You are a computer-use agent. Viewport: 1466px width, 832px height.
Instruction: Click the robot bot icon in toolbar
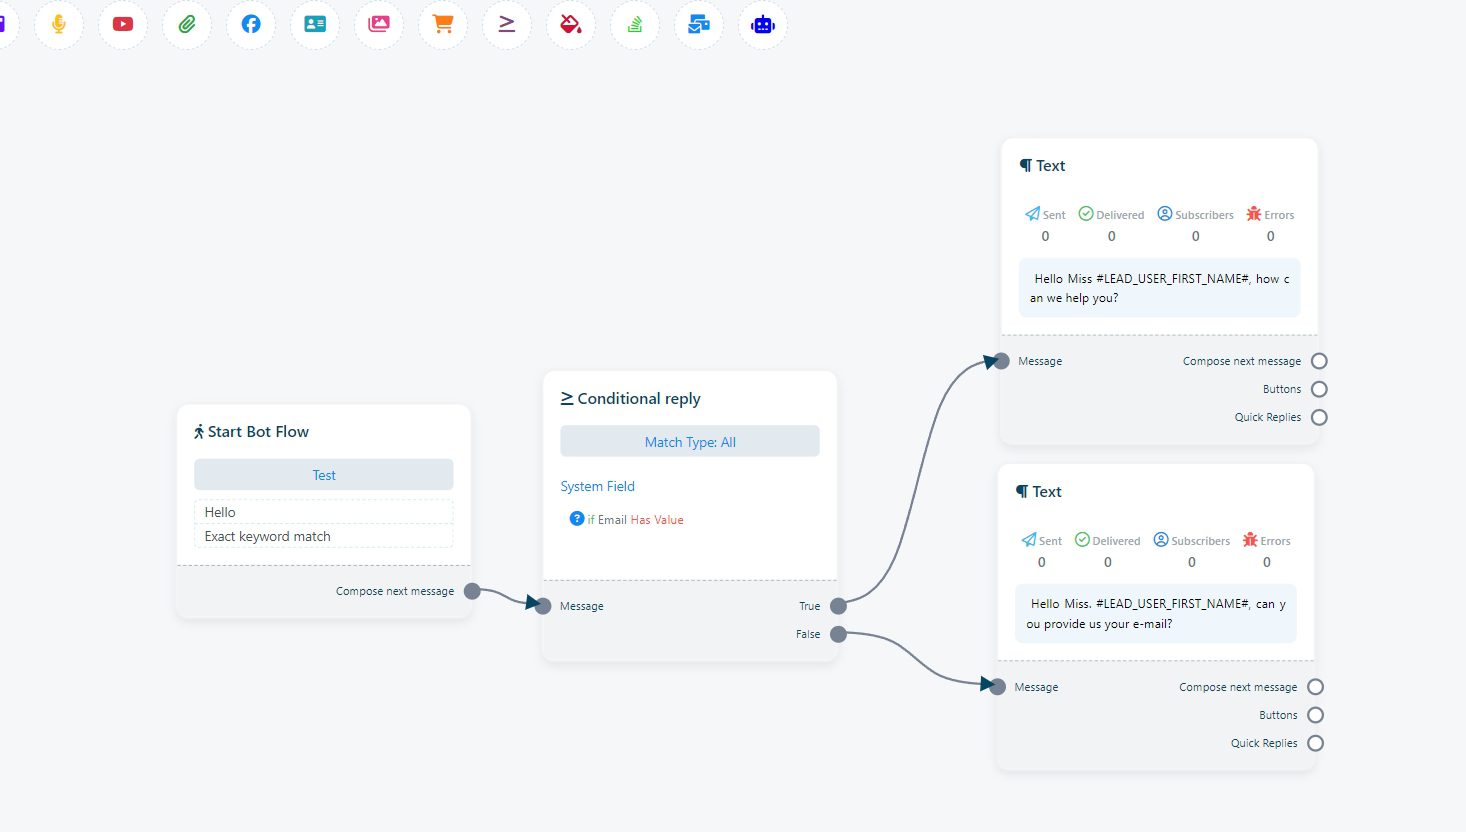763,25
